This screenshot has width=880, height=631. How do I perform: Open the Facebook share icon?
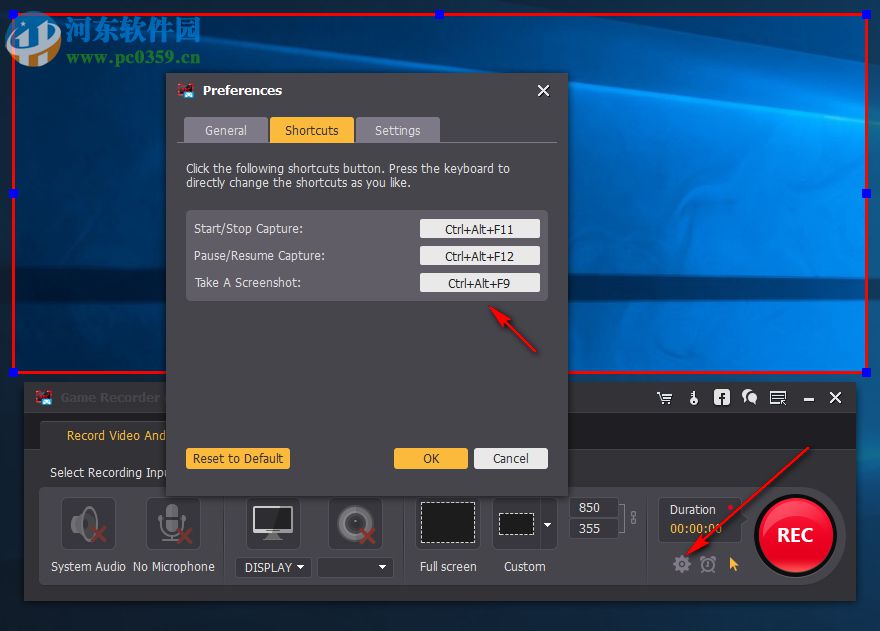[x=721, y=397]
